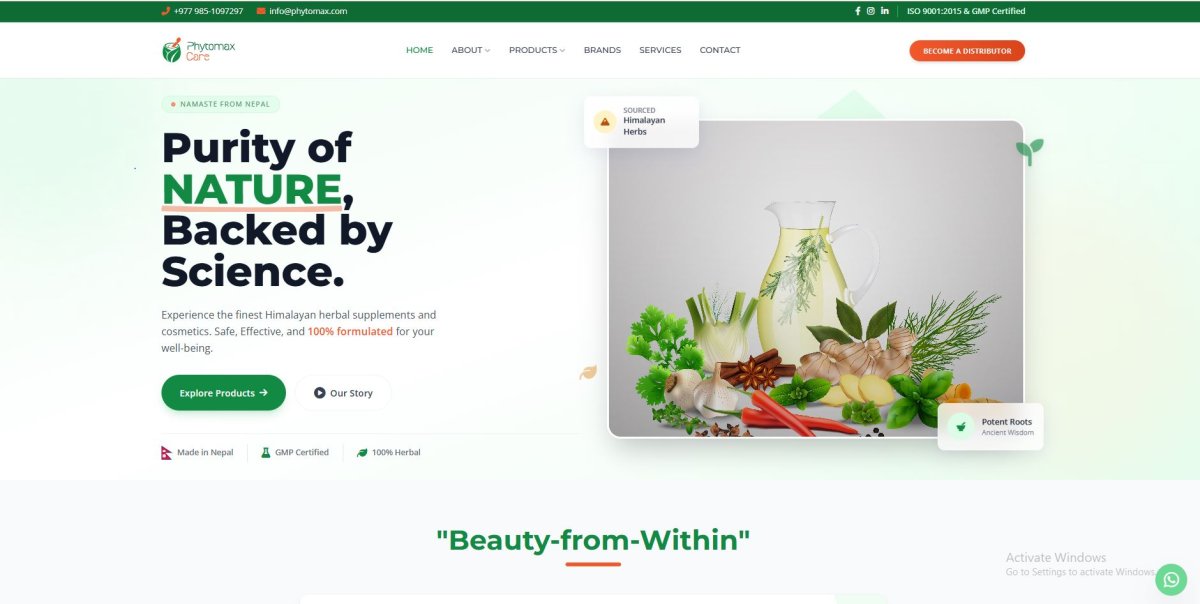Open the SERVICES menu item
This screenshot has height=604, width=1200.
(x=660, y=50)
